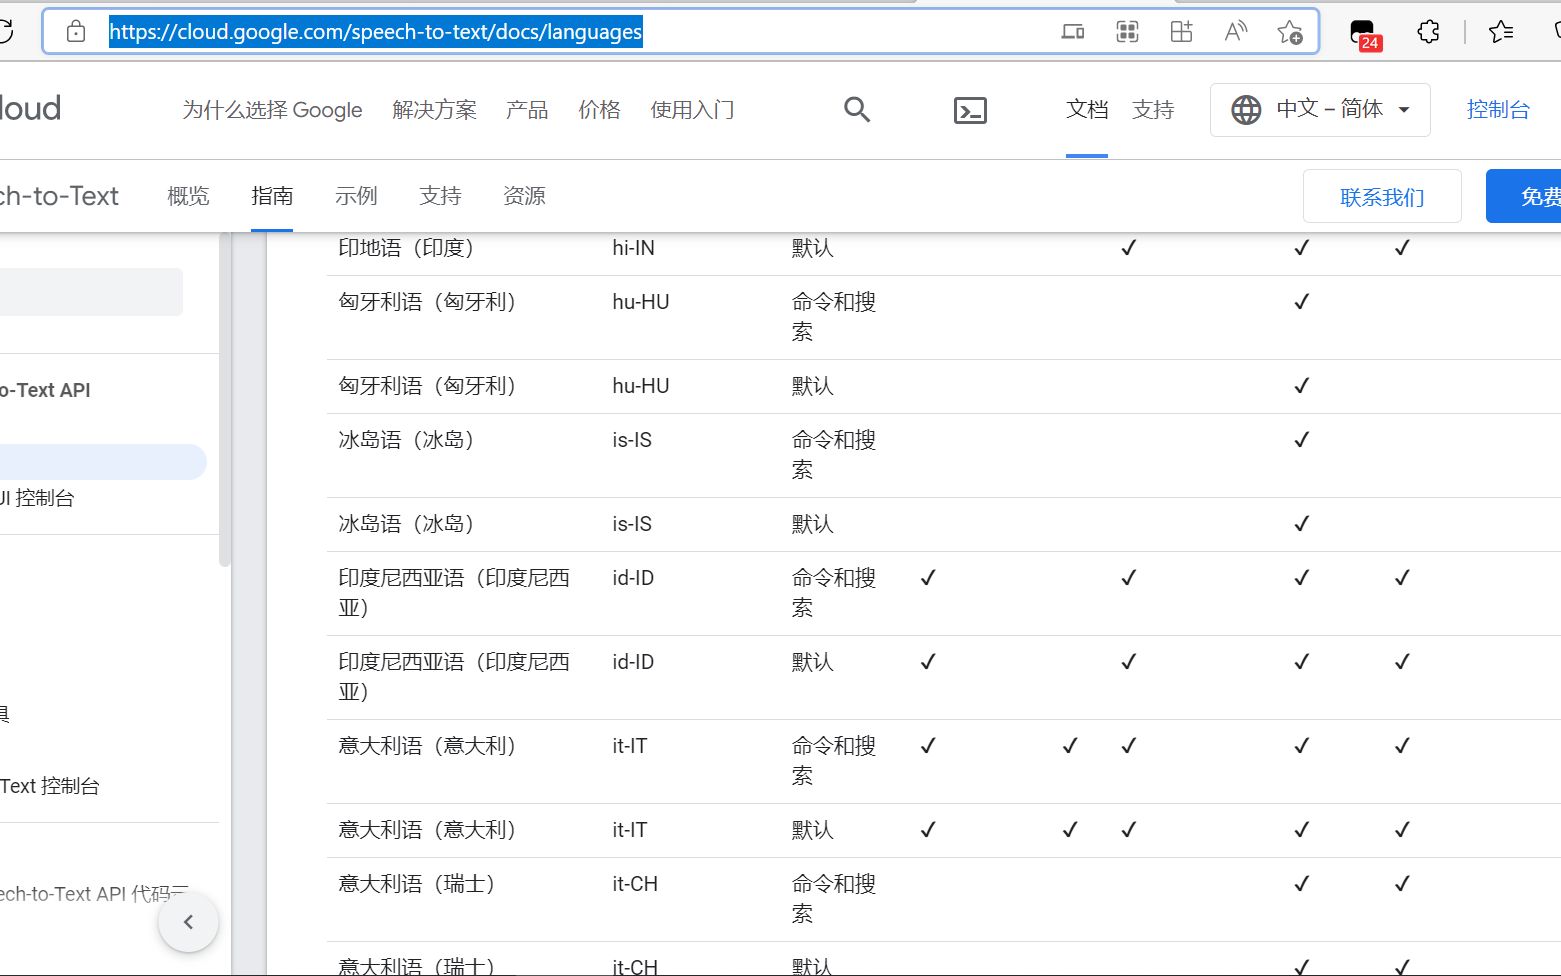
Task: Open the 中文 – 简体 language dropdown
Action: tap(1320, 109)
